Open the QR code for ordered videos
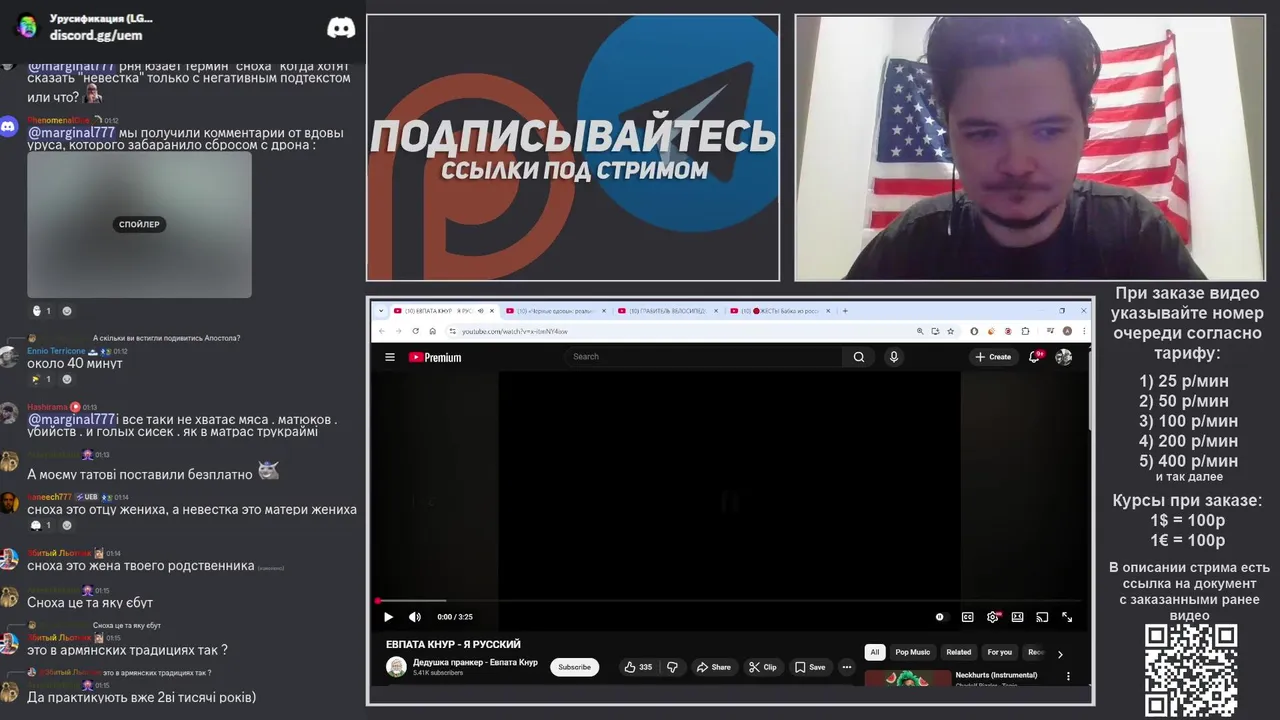Screen dimensions: 1280x720 pyautogui.click(x=1191, y=670)
